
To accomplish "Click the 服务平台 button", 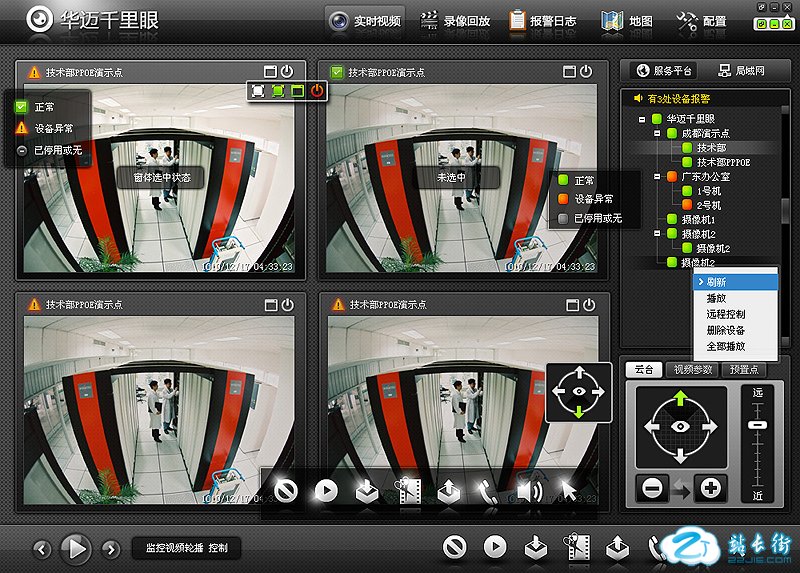I will 662,71.
